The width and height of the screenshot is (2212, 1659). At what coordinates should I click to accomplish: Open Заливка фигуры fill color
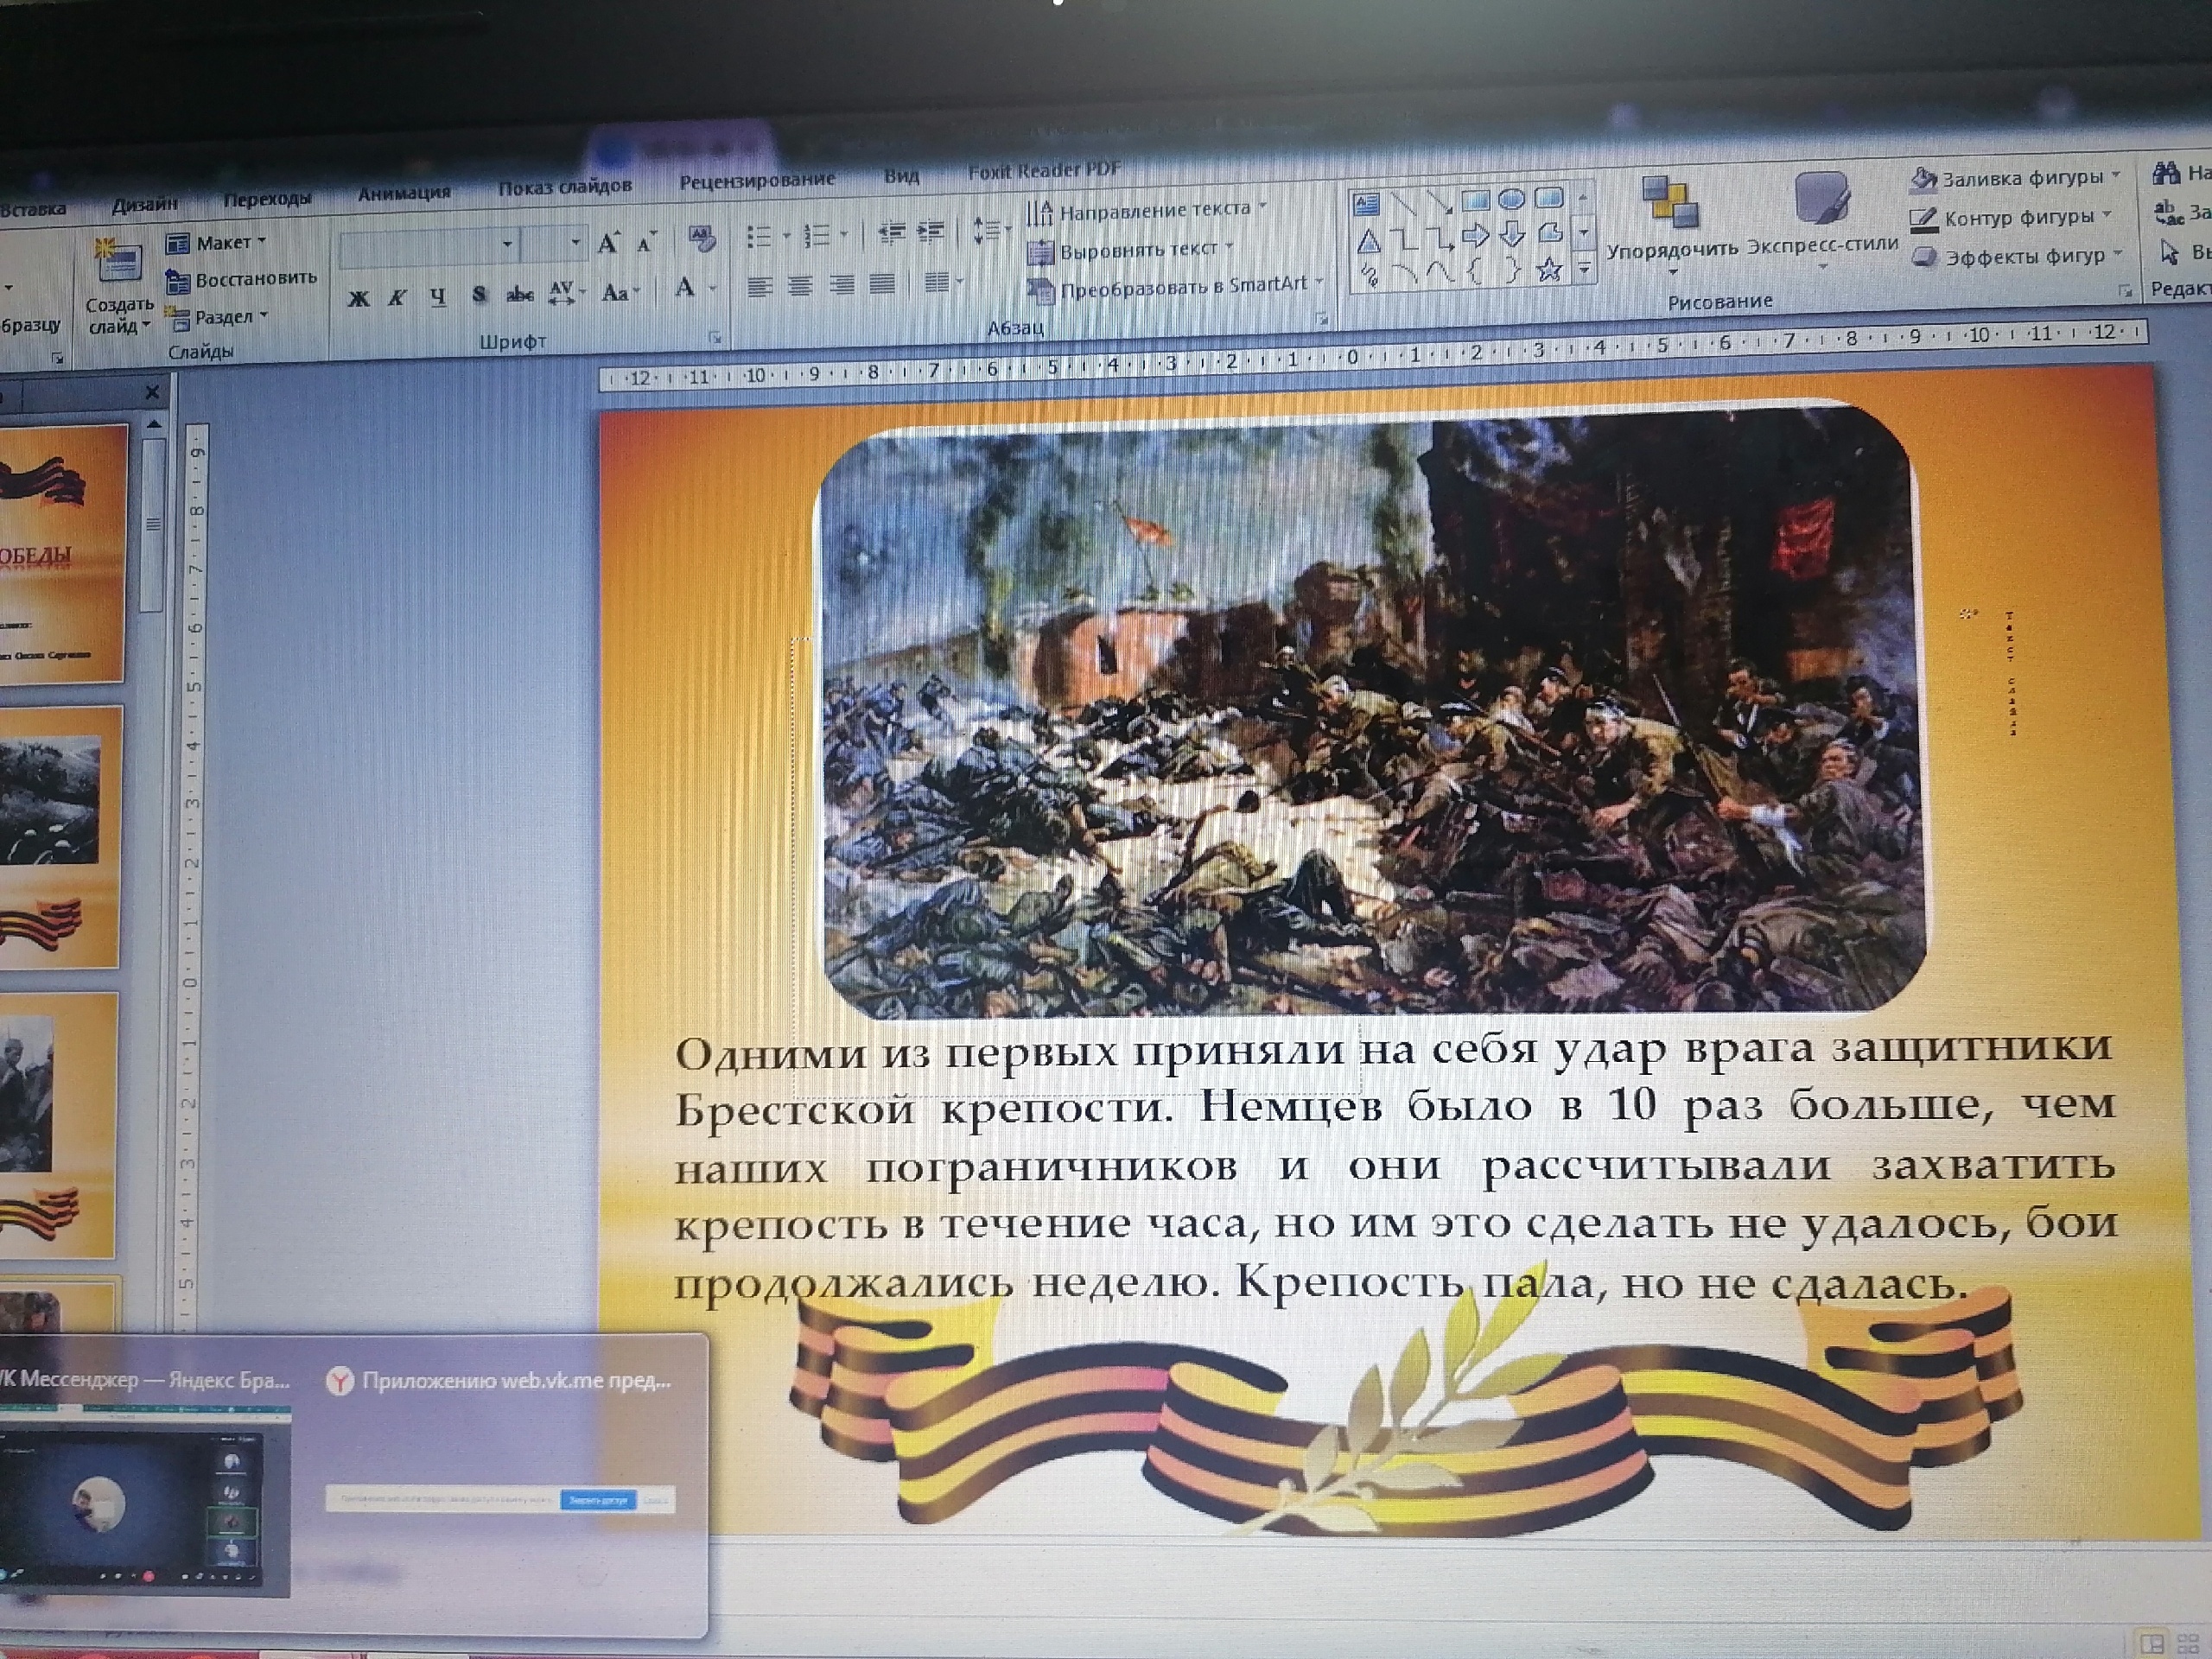tap(2014, 178)
